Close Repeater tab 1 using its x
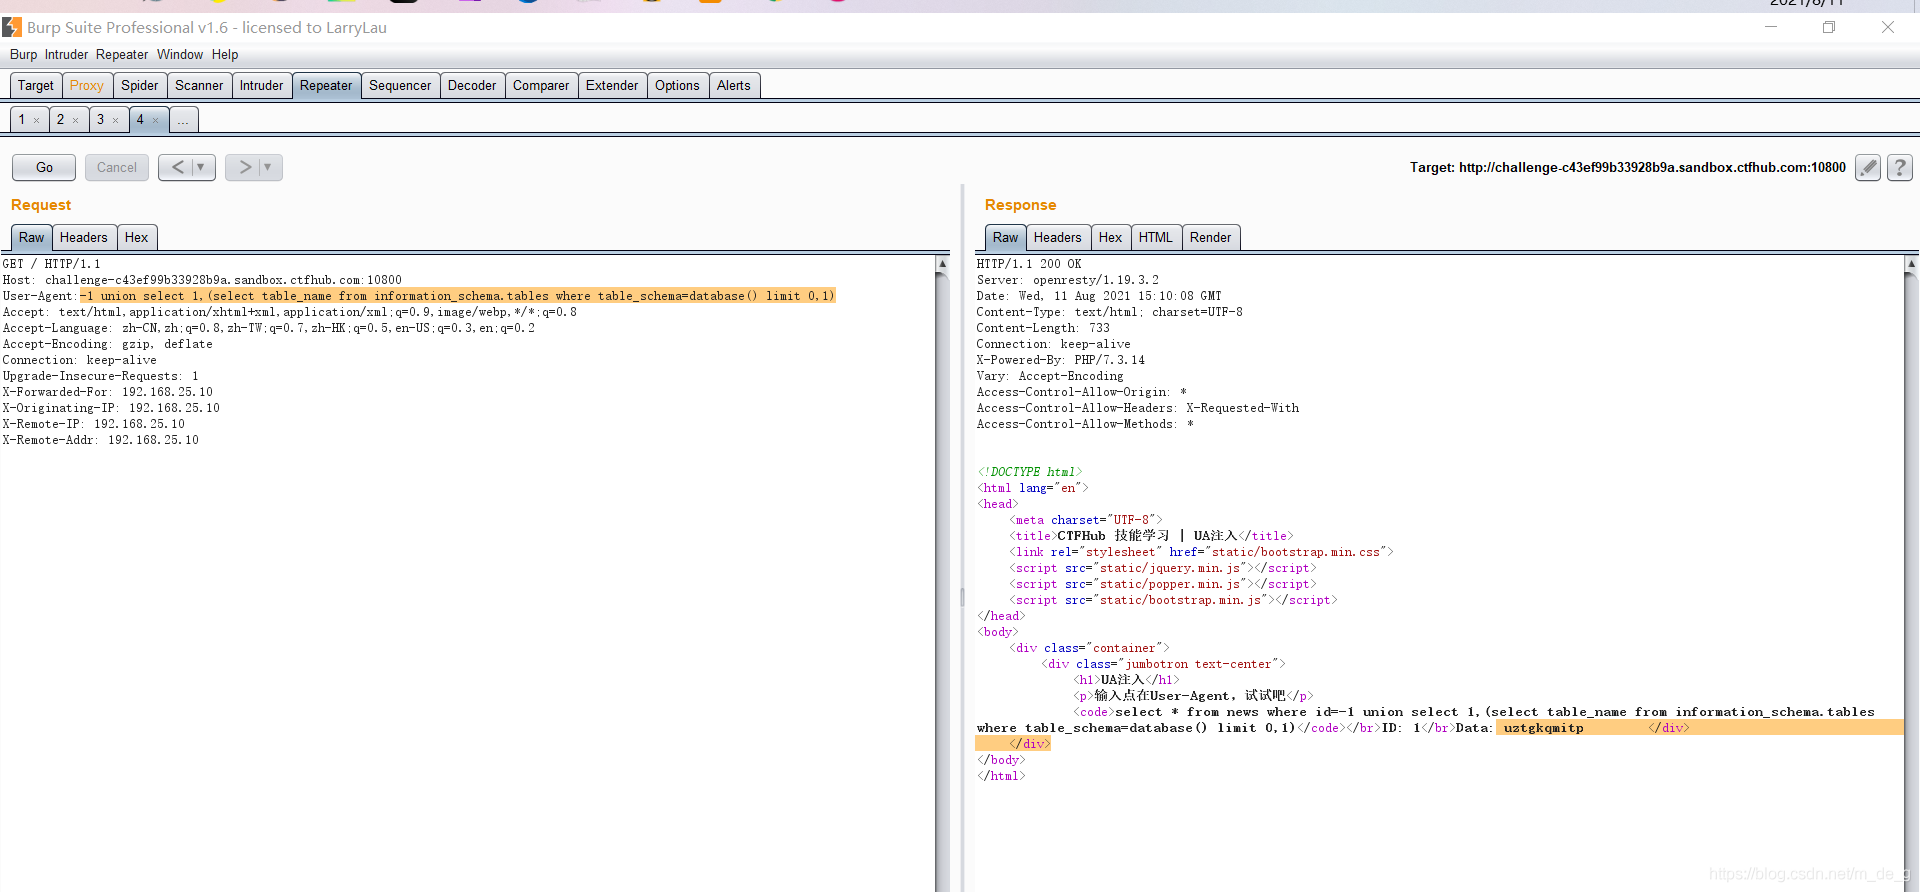Image resolution: width=1920 pixels, height=892 pixels. coord(36,120)
